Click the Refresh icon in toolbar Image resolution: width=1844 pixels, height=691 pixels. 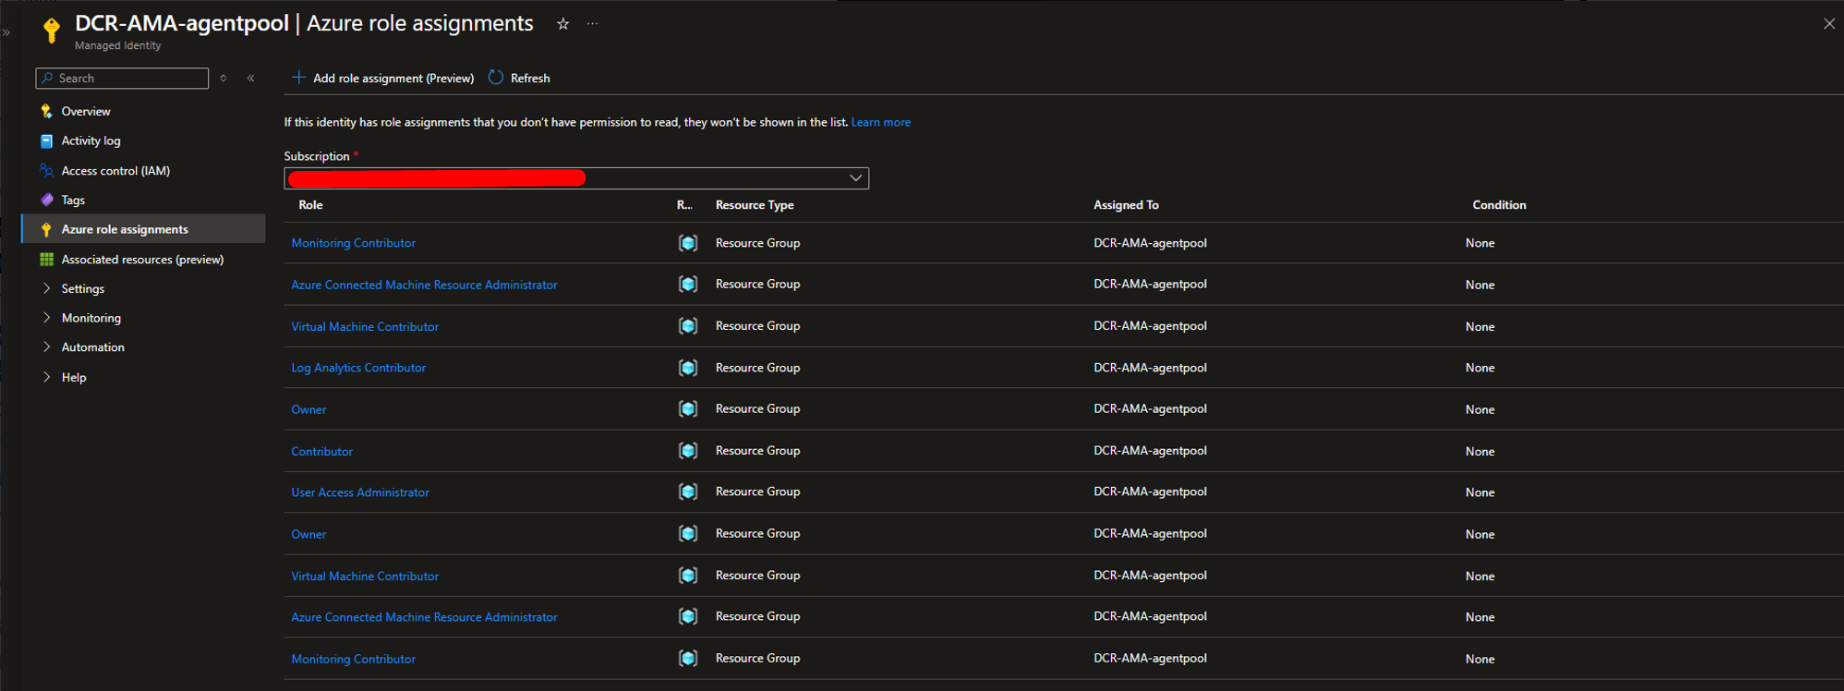pos(496,78)
